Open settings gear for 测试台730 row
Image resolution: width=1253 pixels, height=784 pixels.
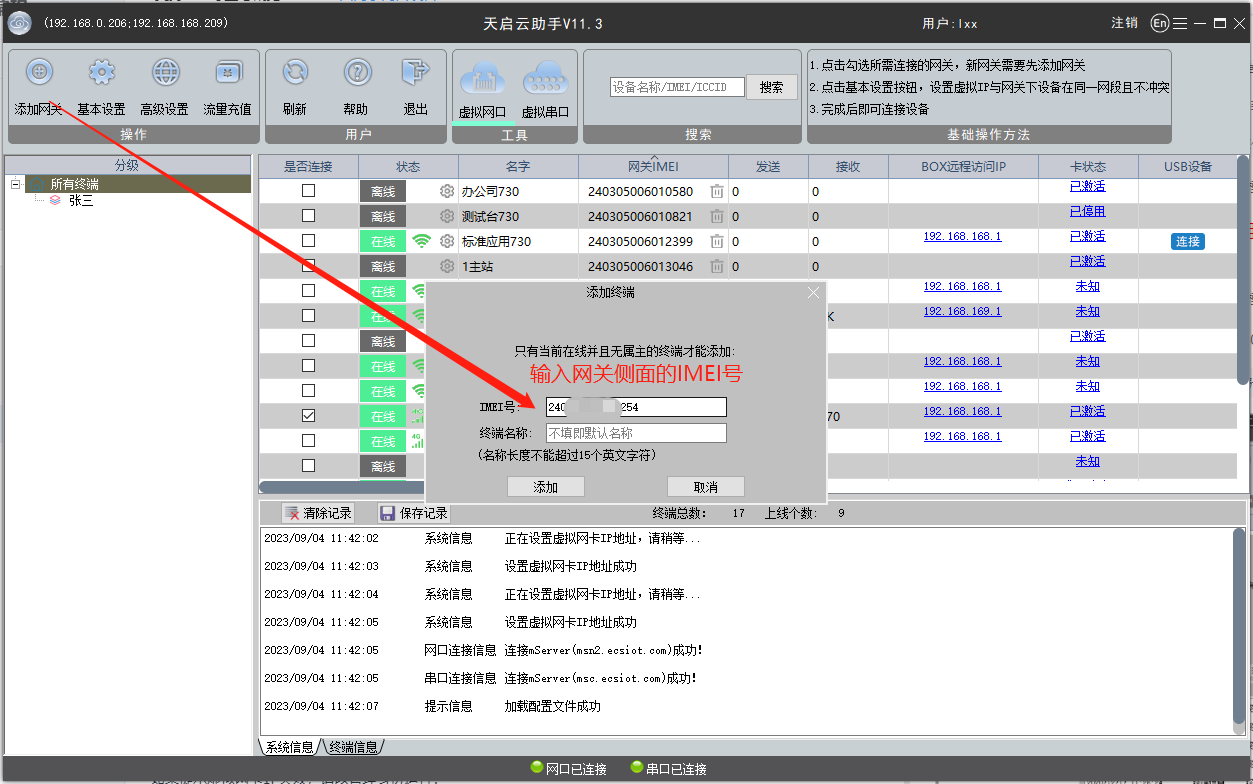pos(447,216)
